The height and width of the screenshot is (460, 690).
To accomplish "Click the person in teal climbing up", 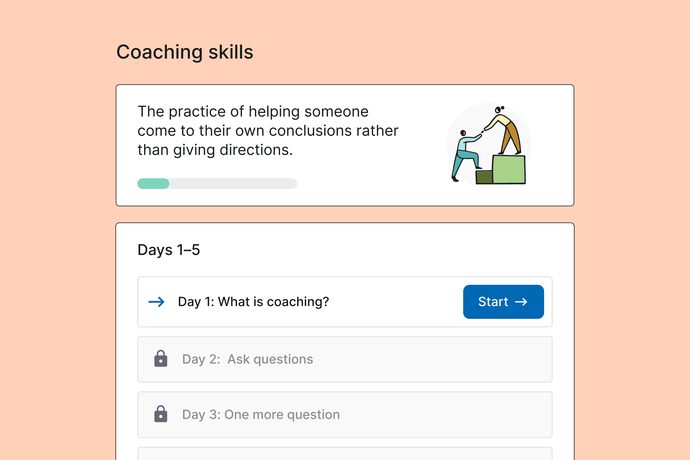I will click(x=466, y=155).
